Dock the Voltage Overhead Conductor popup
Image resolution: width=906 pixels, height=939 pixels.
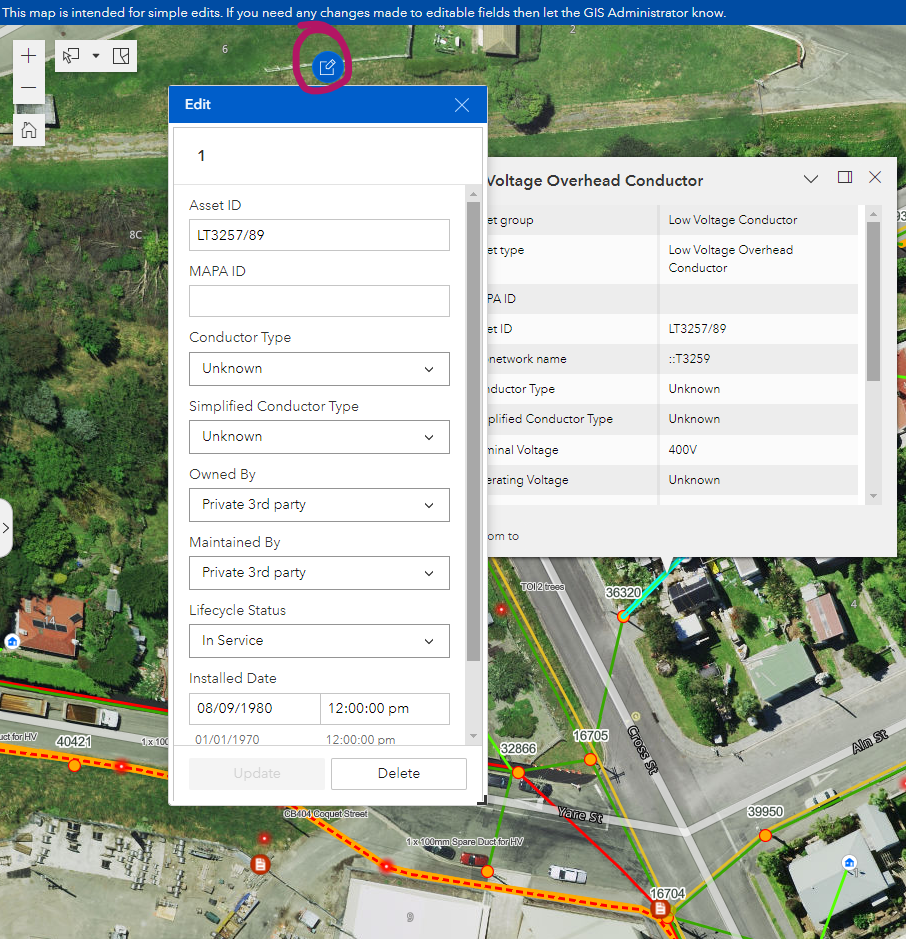point(845,178)
